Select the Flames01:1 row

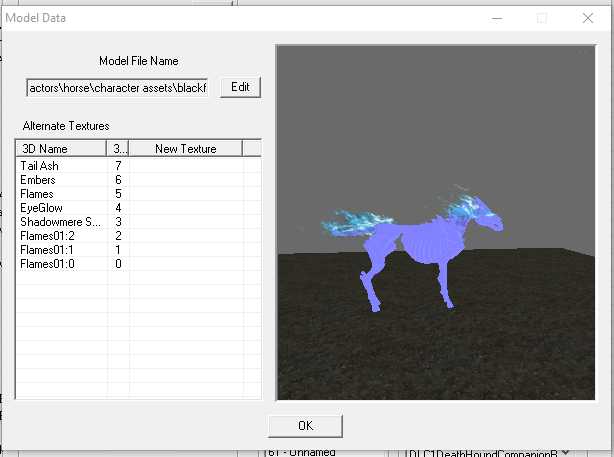[x=139, y=250]
